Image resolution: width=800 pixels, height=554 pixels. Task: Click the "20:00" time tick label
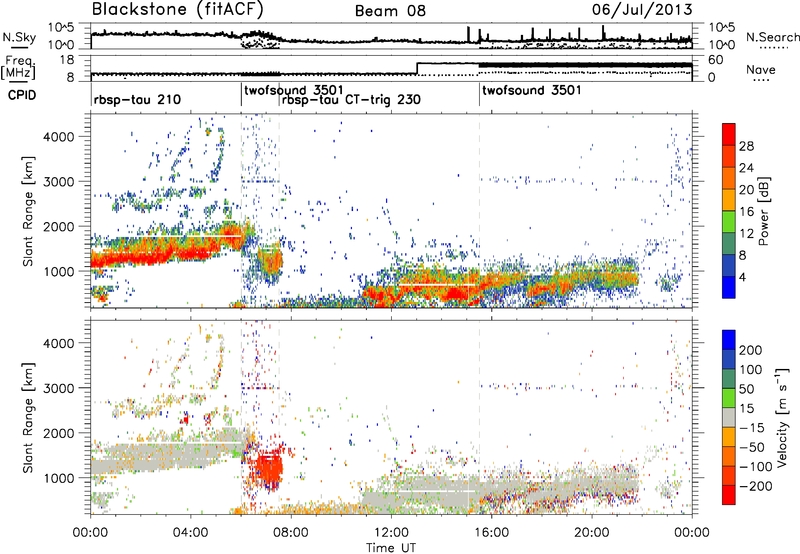point(592,533)
